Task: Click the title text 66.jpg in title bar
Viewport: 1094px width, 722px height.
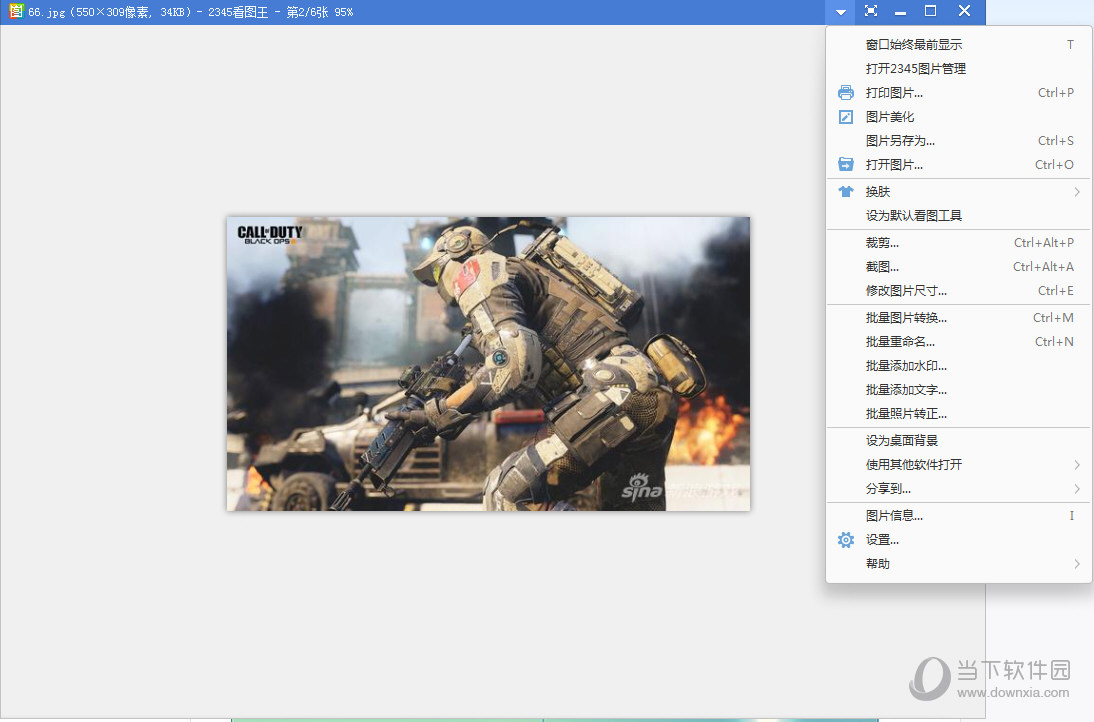Action: click(45, 13)
